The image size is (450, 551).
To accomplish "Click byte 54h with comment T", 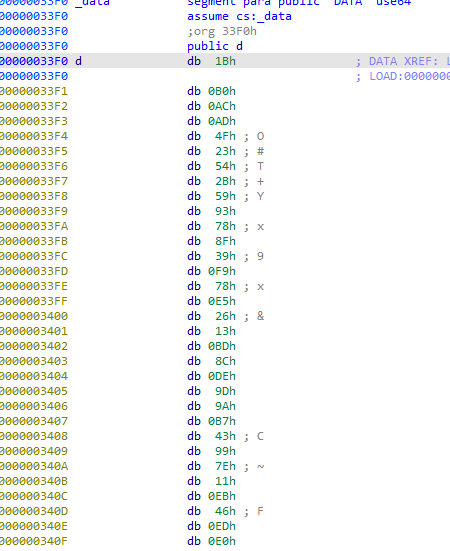I will (x=225, y=166).
